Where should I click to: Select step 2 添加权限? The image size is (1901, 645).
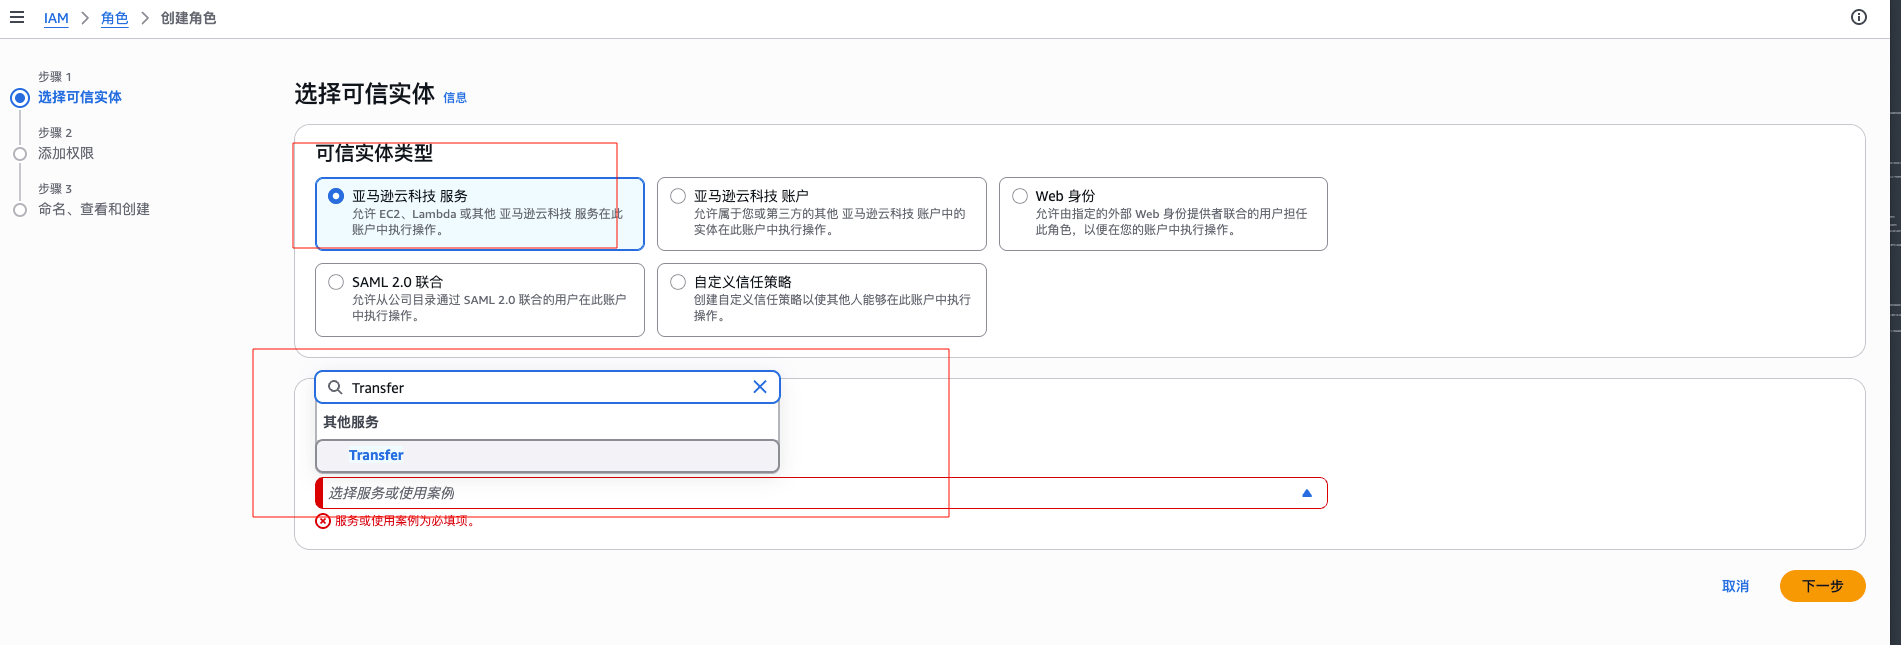[66, 153]
